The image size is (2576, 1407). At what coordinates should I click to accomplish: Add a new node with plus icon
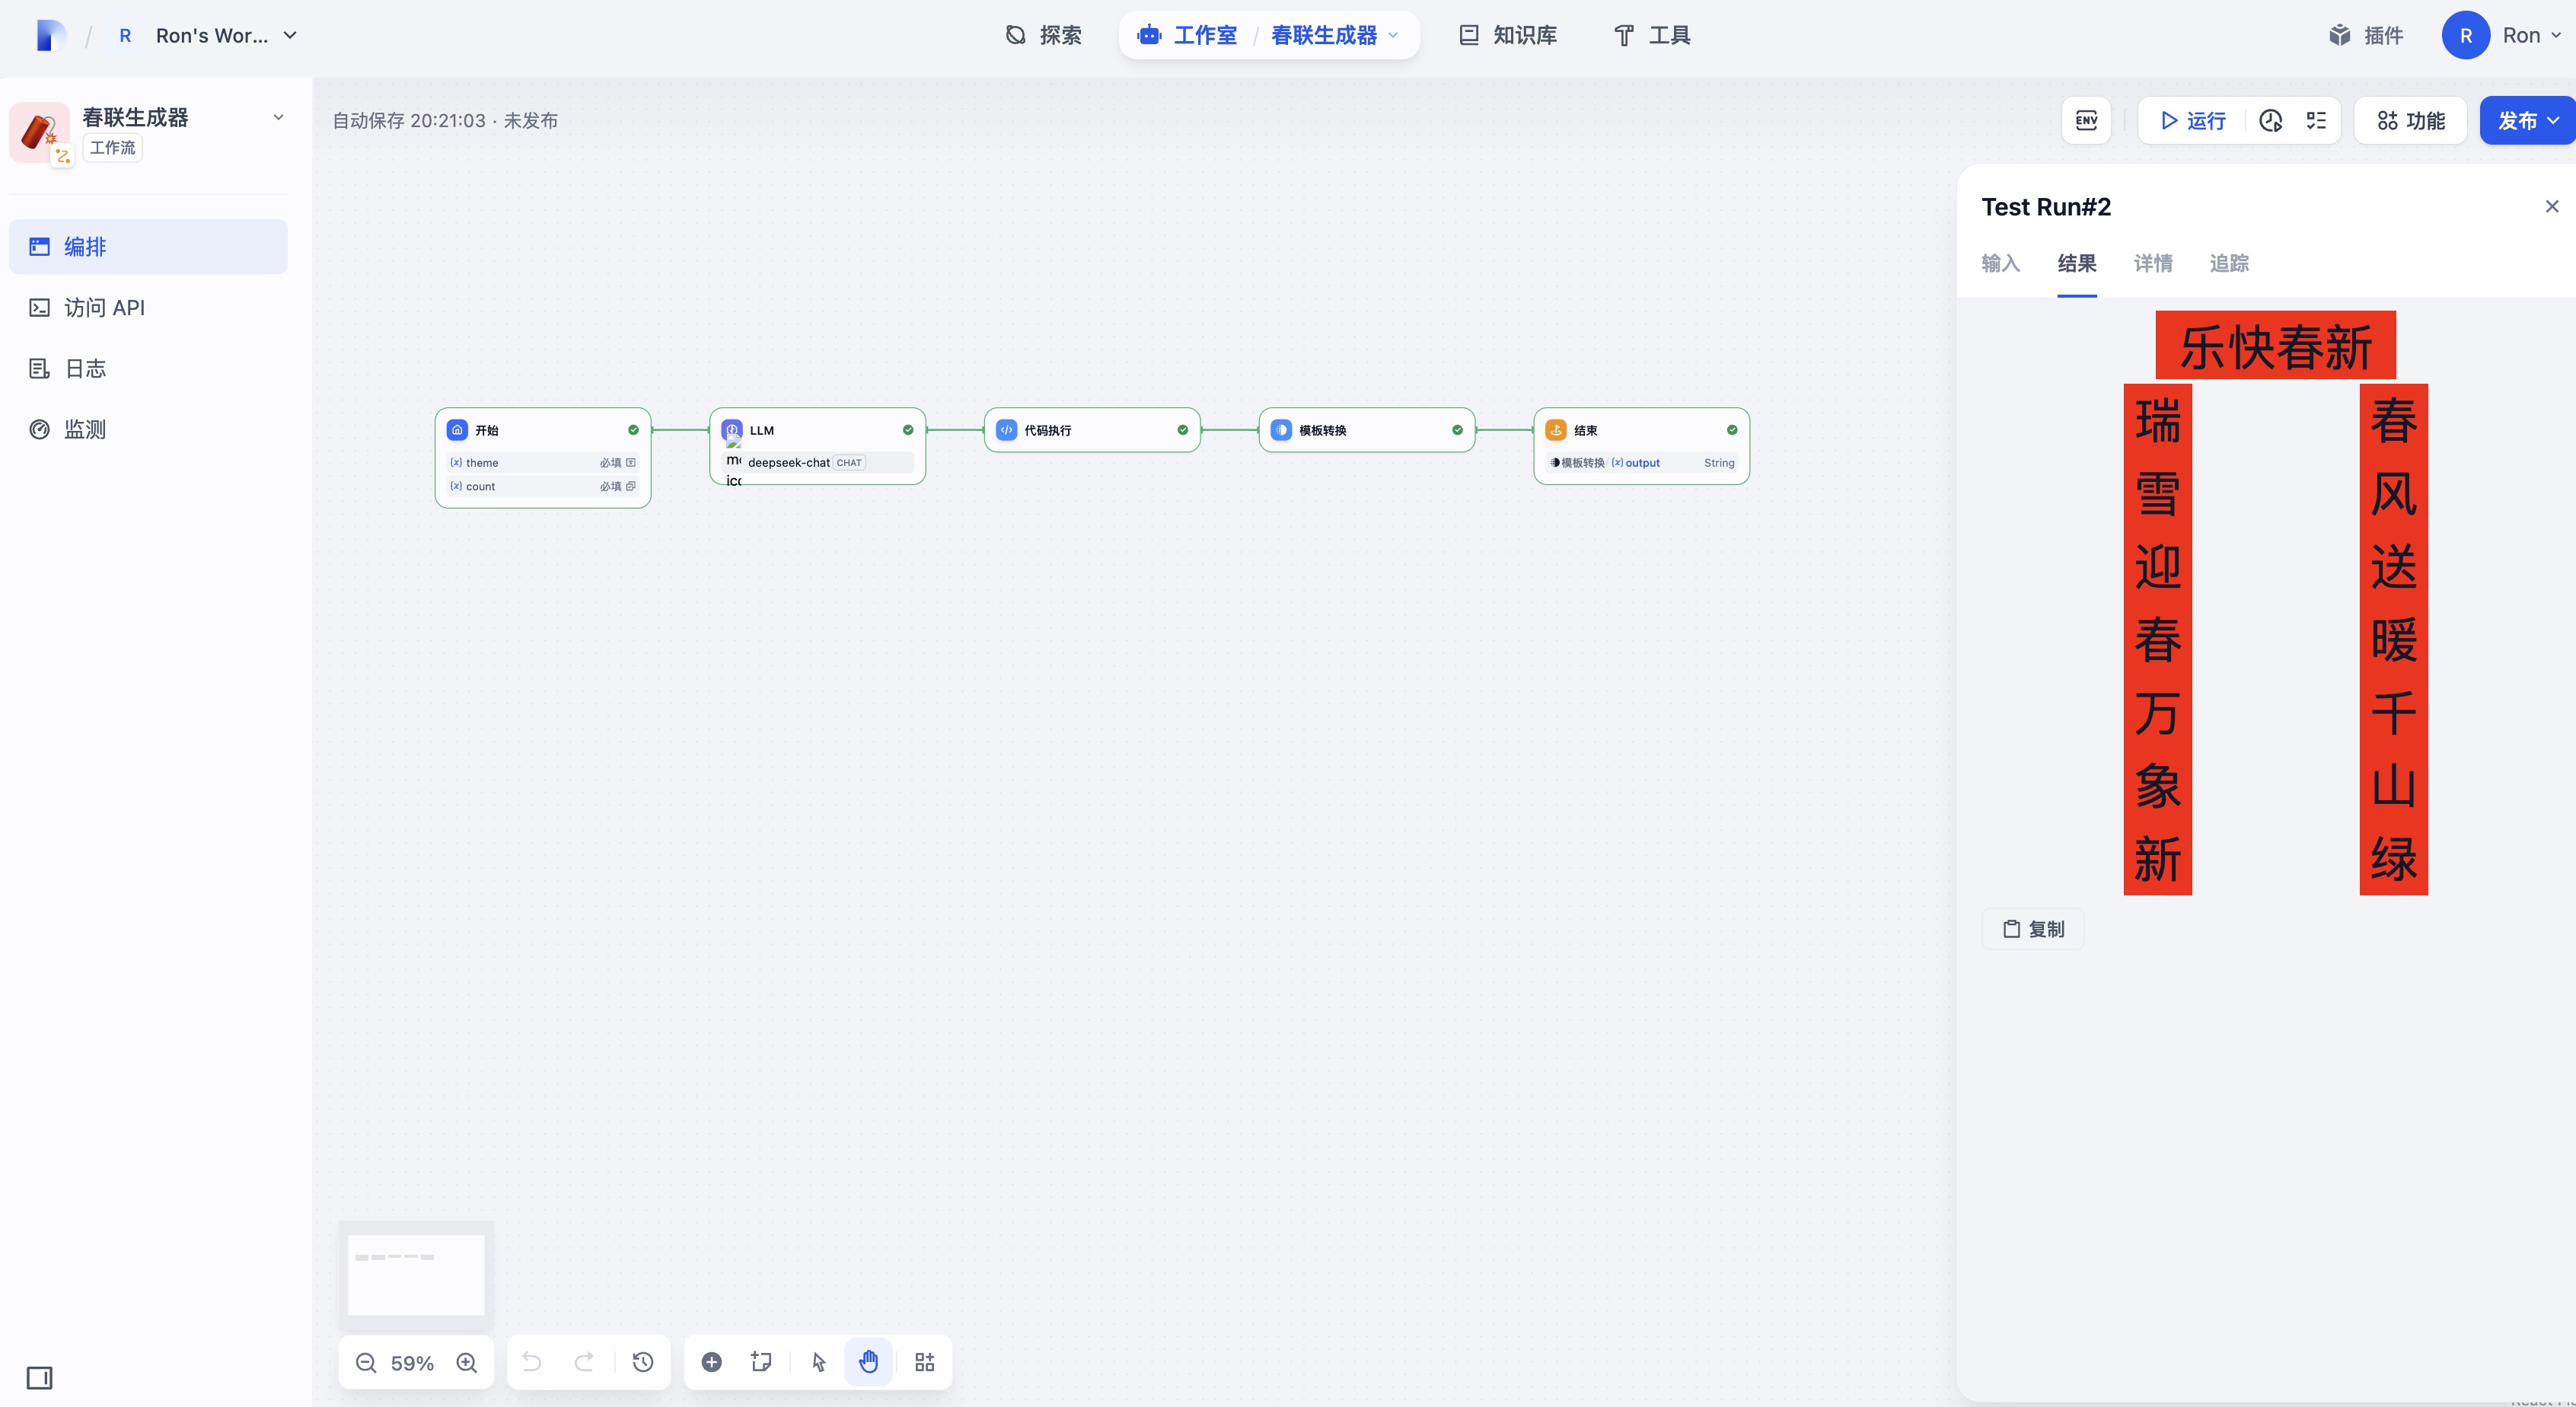pos(711,1362)
